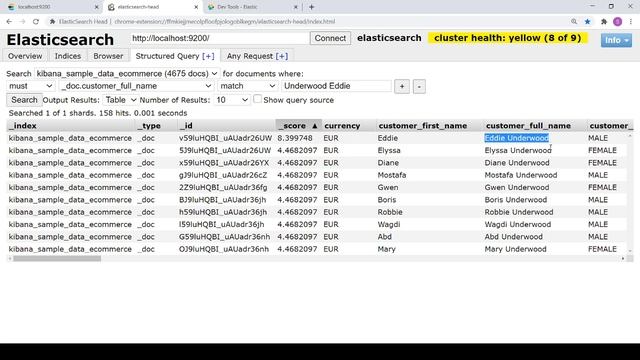The width and height of the screenshot is (640, 360).
Task: Add new Any Request tab with [+]
Action: point(282,56)
